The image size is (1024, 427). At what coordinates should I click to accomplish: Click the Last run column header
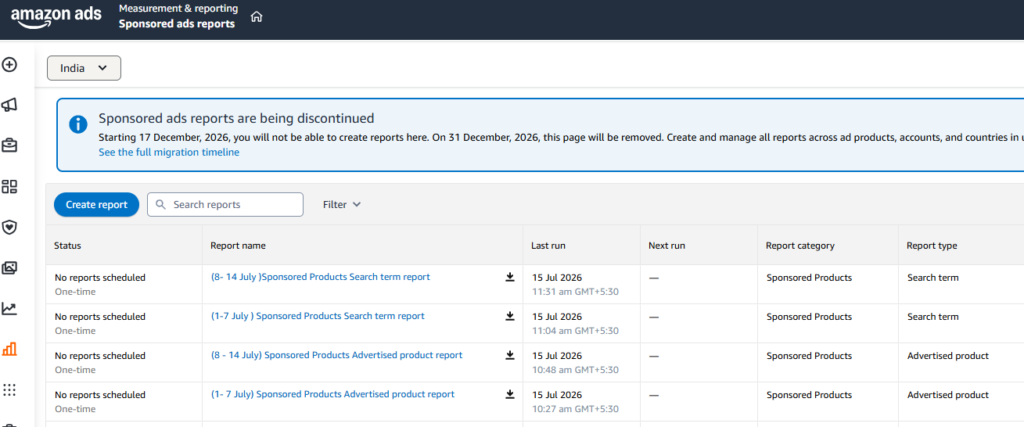(548, 245)
